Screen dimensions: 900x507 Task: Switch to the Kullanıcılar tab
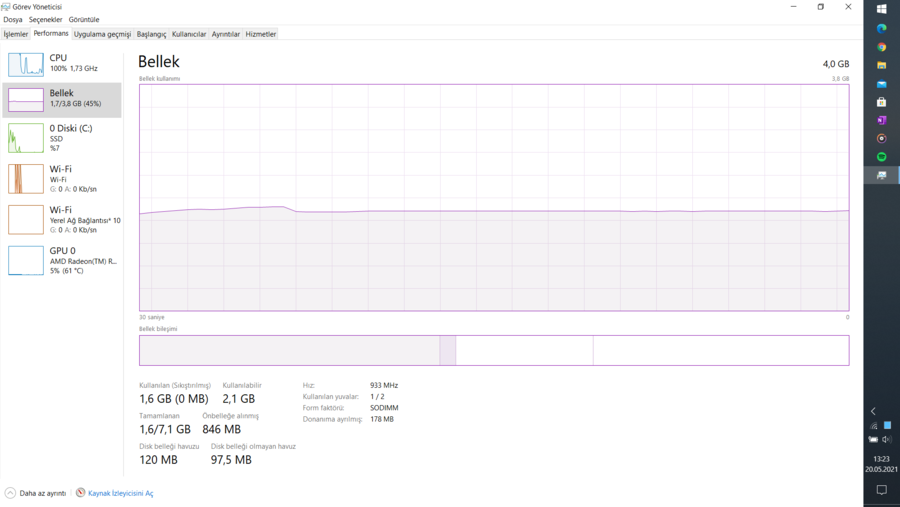(x=189, y=34)
